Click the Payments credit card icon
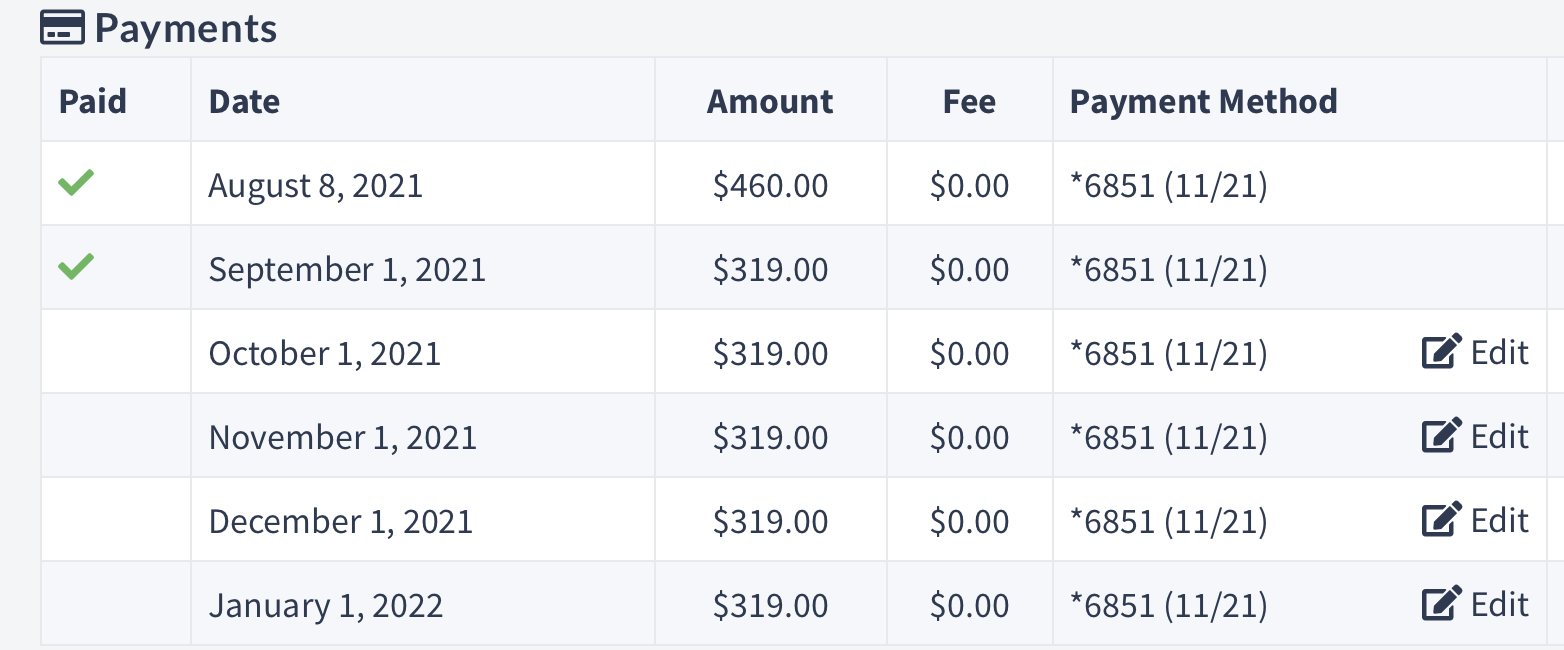1564x650 pixels. pyautogui.click(x=63, y=29)
